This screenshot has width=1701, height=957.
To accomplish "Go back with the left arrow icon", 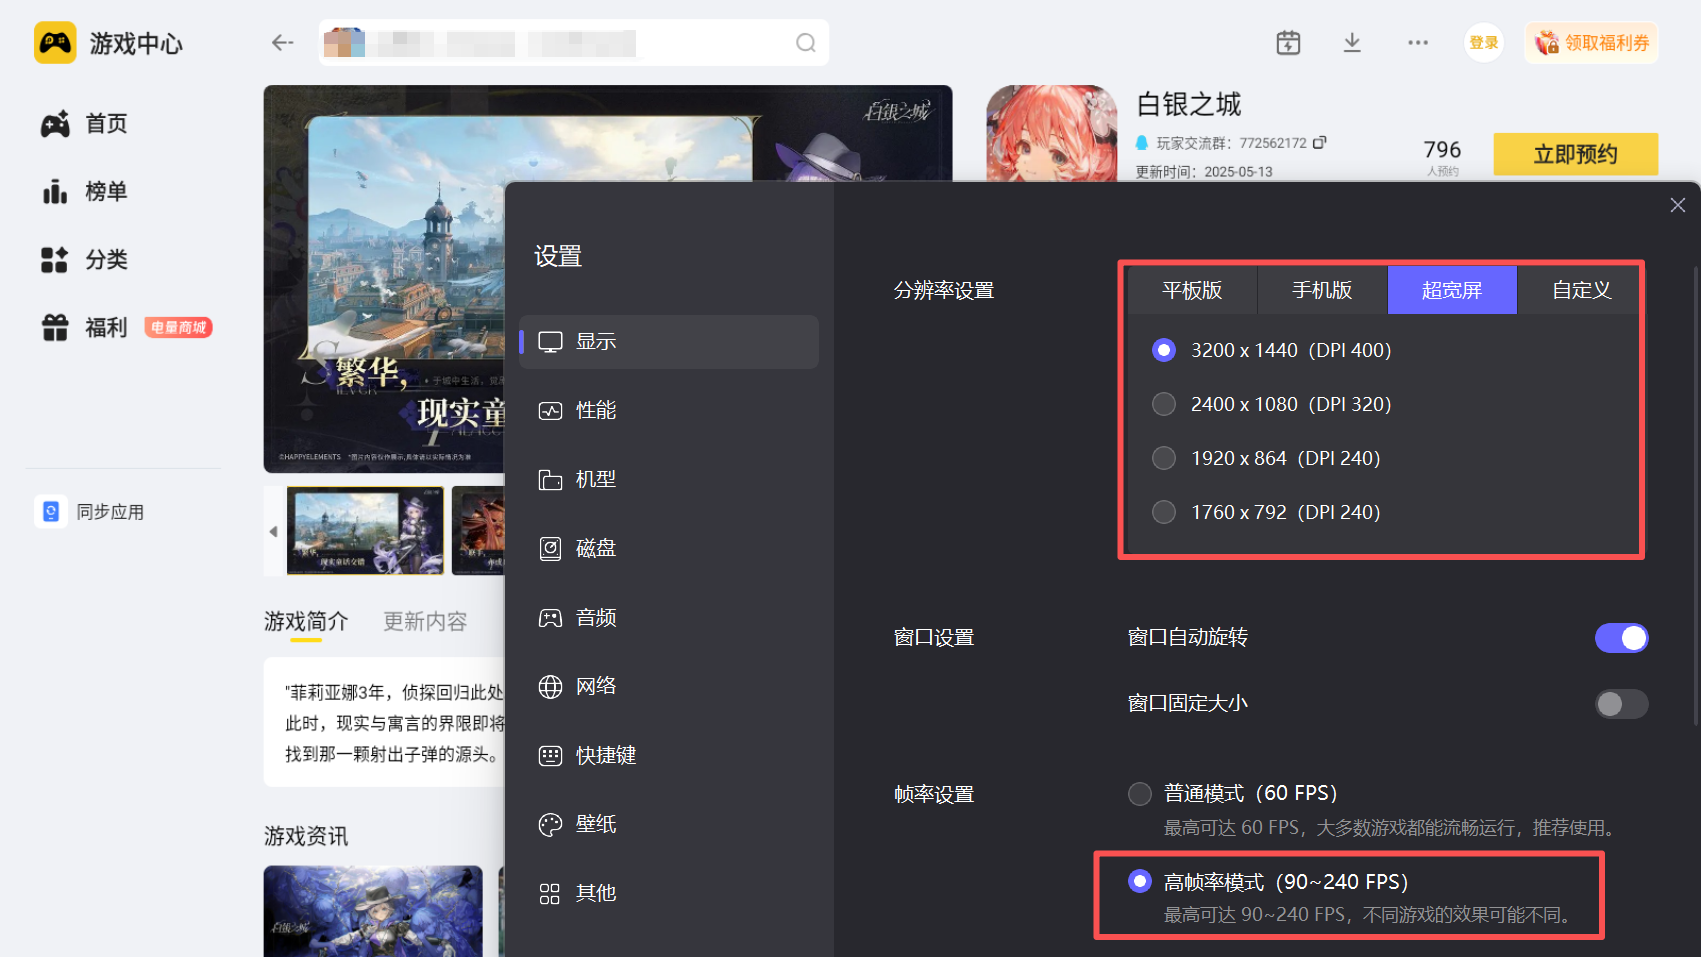I will point(283,43).
